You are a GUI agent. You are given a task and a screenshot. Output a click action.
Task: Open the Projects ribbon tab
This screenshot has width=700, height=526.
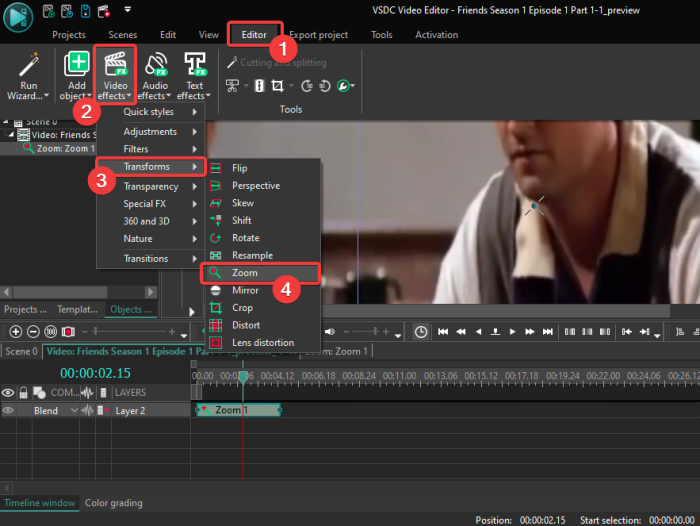[x=69, y=34]
